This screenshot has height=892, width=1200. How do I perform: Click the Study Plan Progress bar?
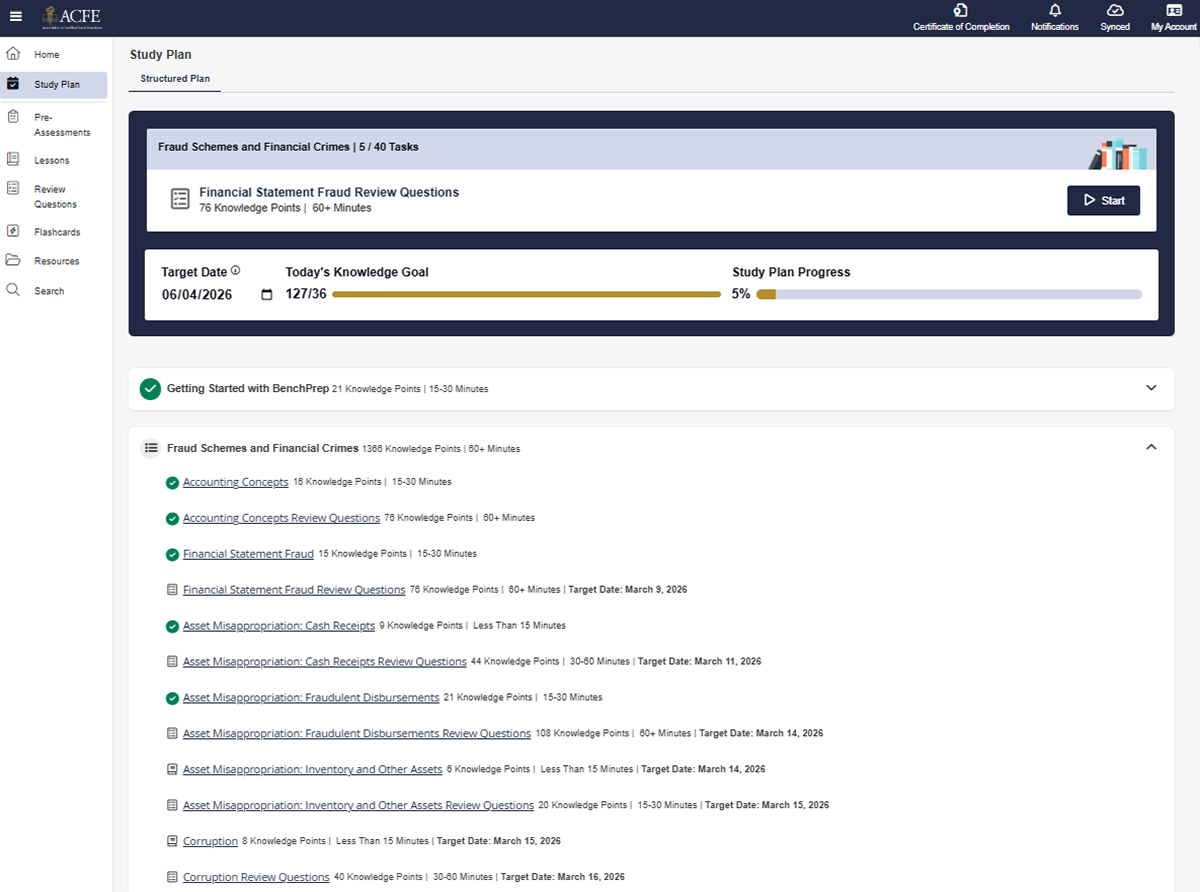click(948, 294)
